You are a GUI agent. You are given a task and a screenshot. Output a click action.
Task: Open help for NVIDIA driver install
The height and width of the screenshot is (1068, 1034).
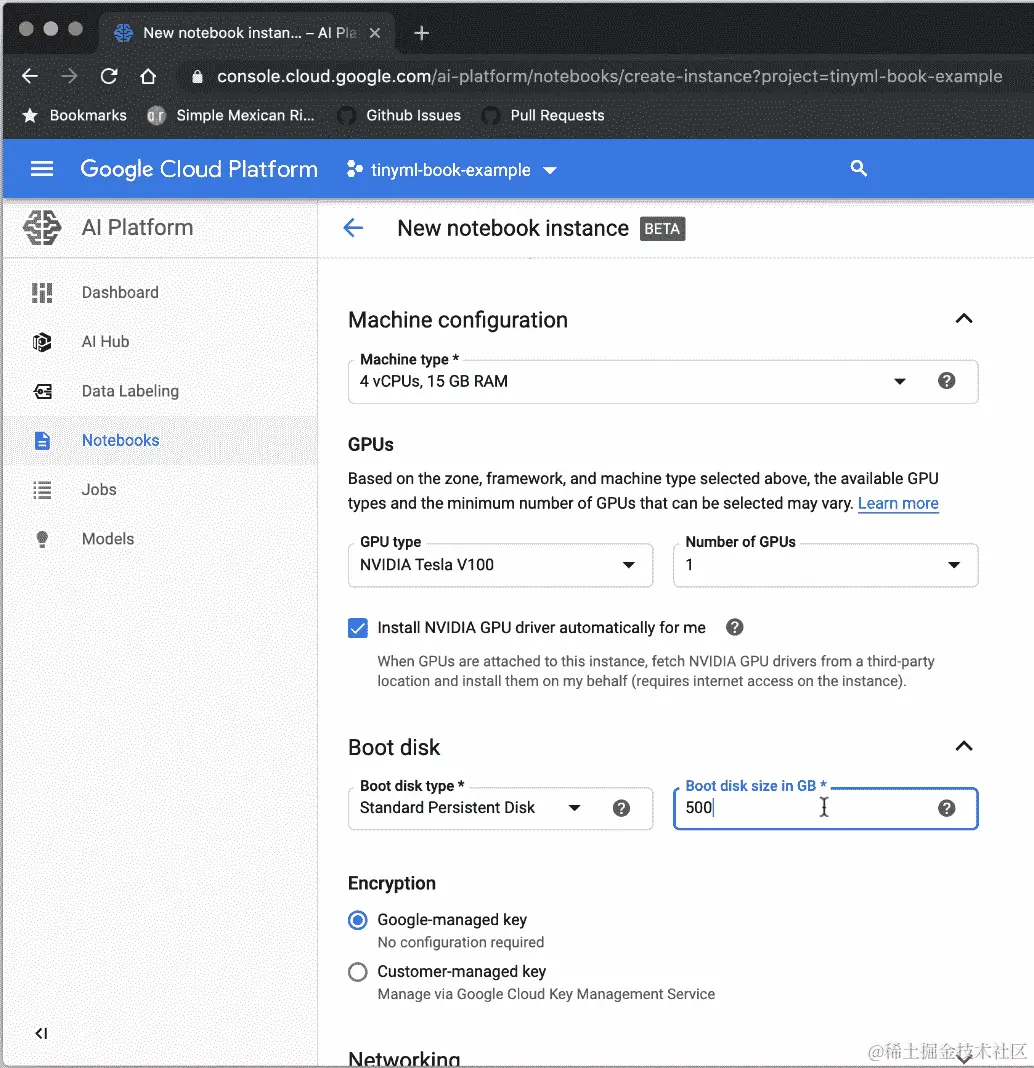click(734, 627)
